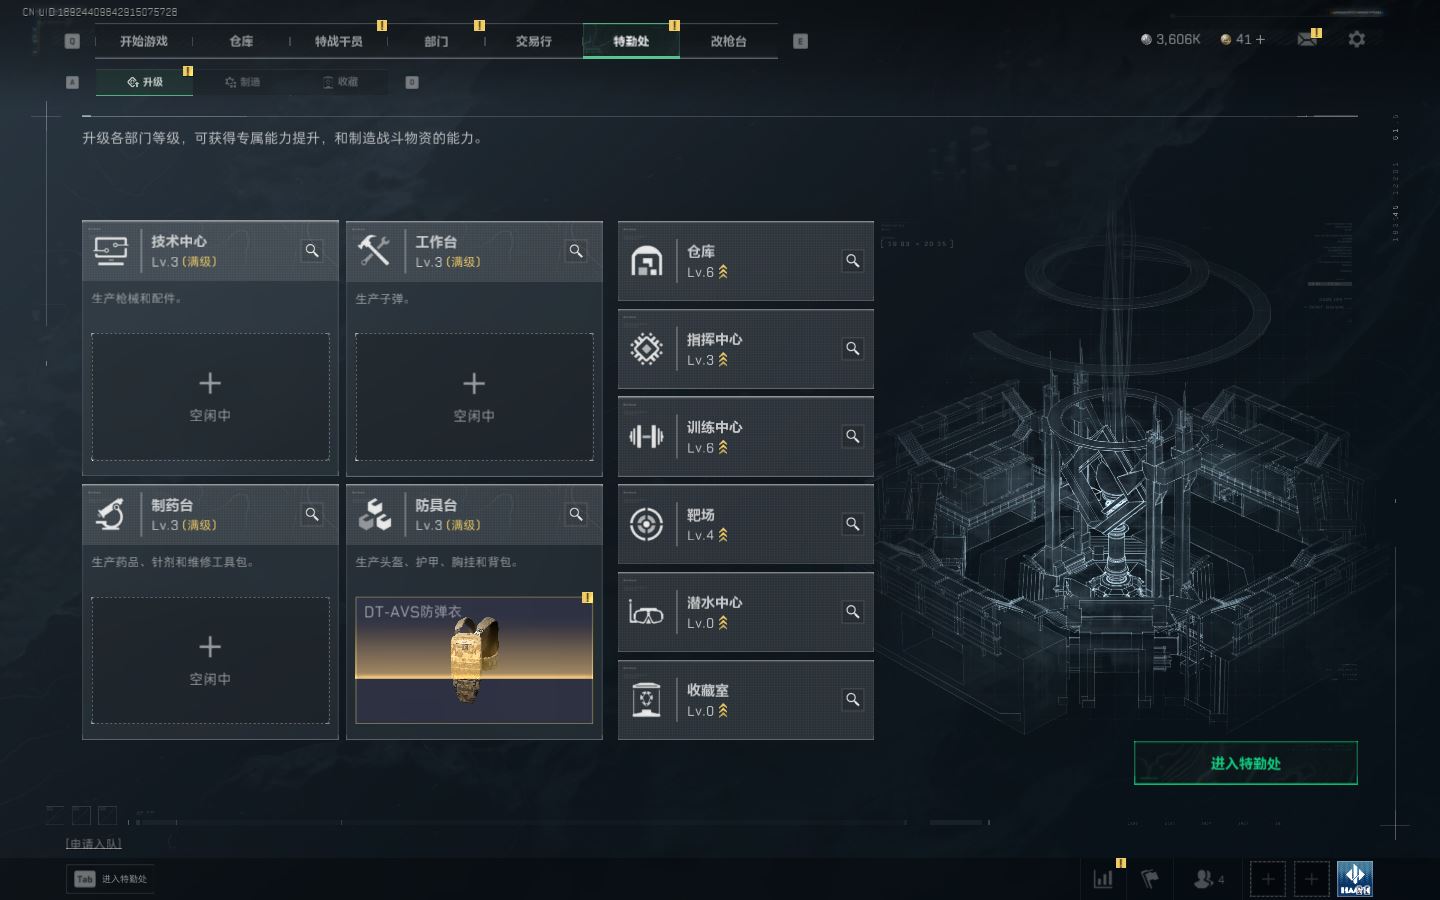The width and height of the screenshot is (1440, 900).
Task: Click the settings gear icon
Action: tap(1356, 39)
